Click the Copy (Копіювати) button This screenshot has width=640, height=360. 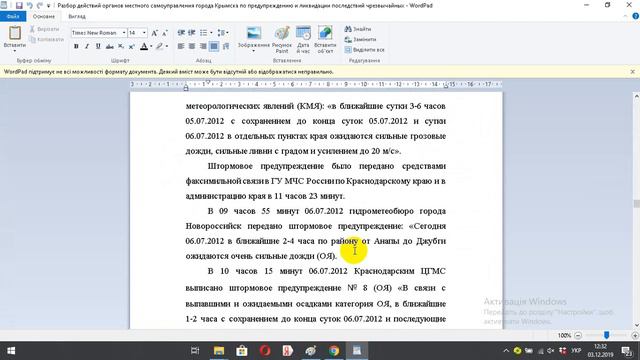47,40
